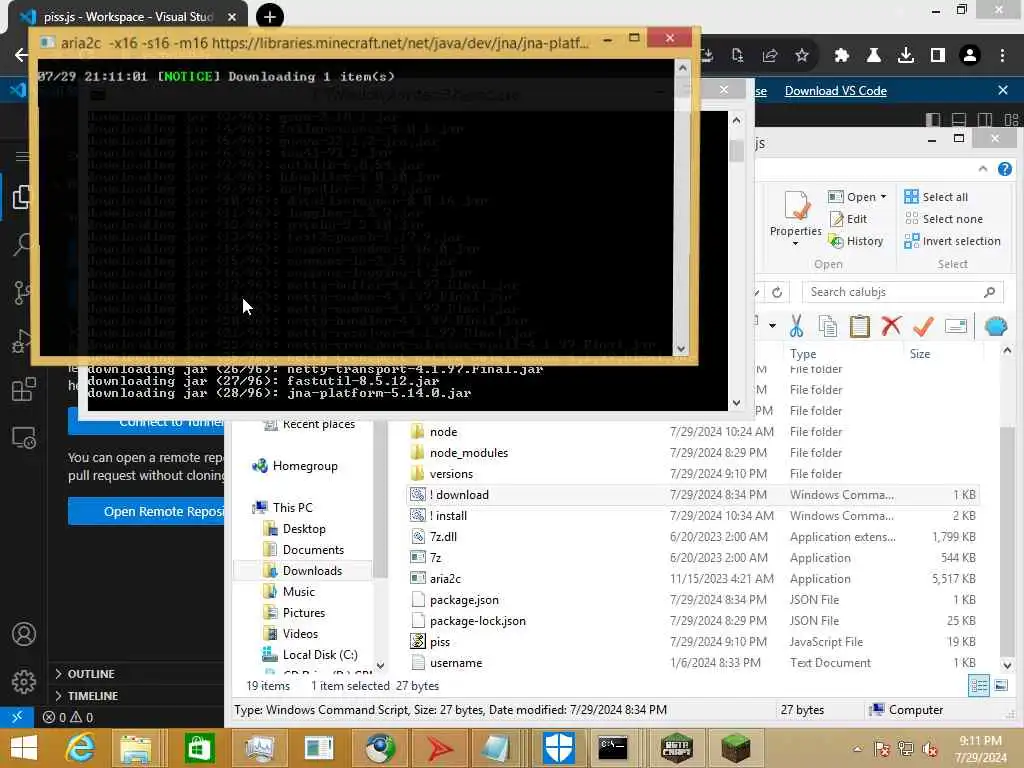
Task: Open VS Code Remote Explorer icon
Action: [x=24, y=438]
